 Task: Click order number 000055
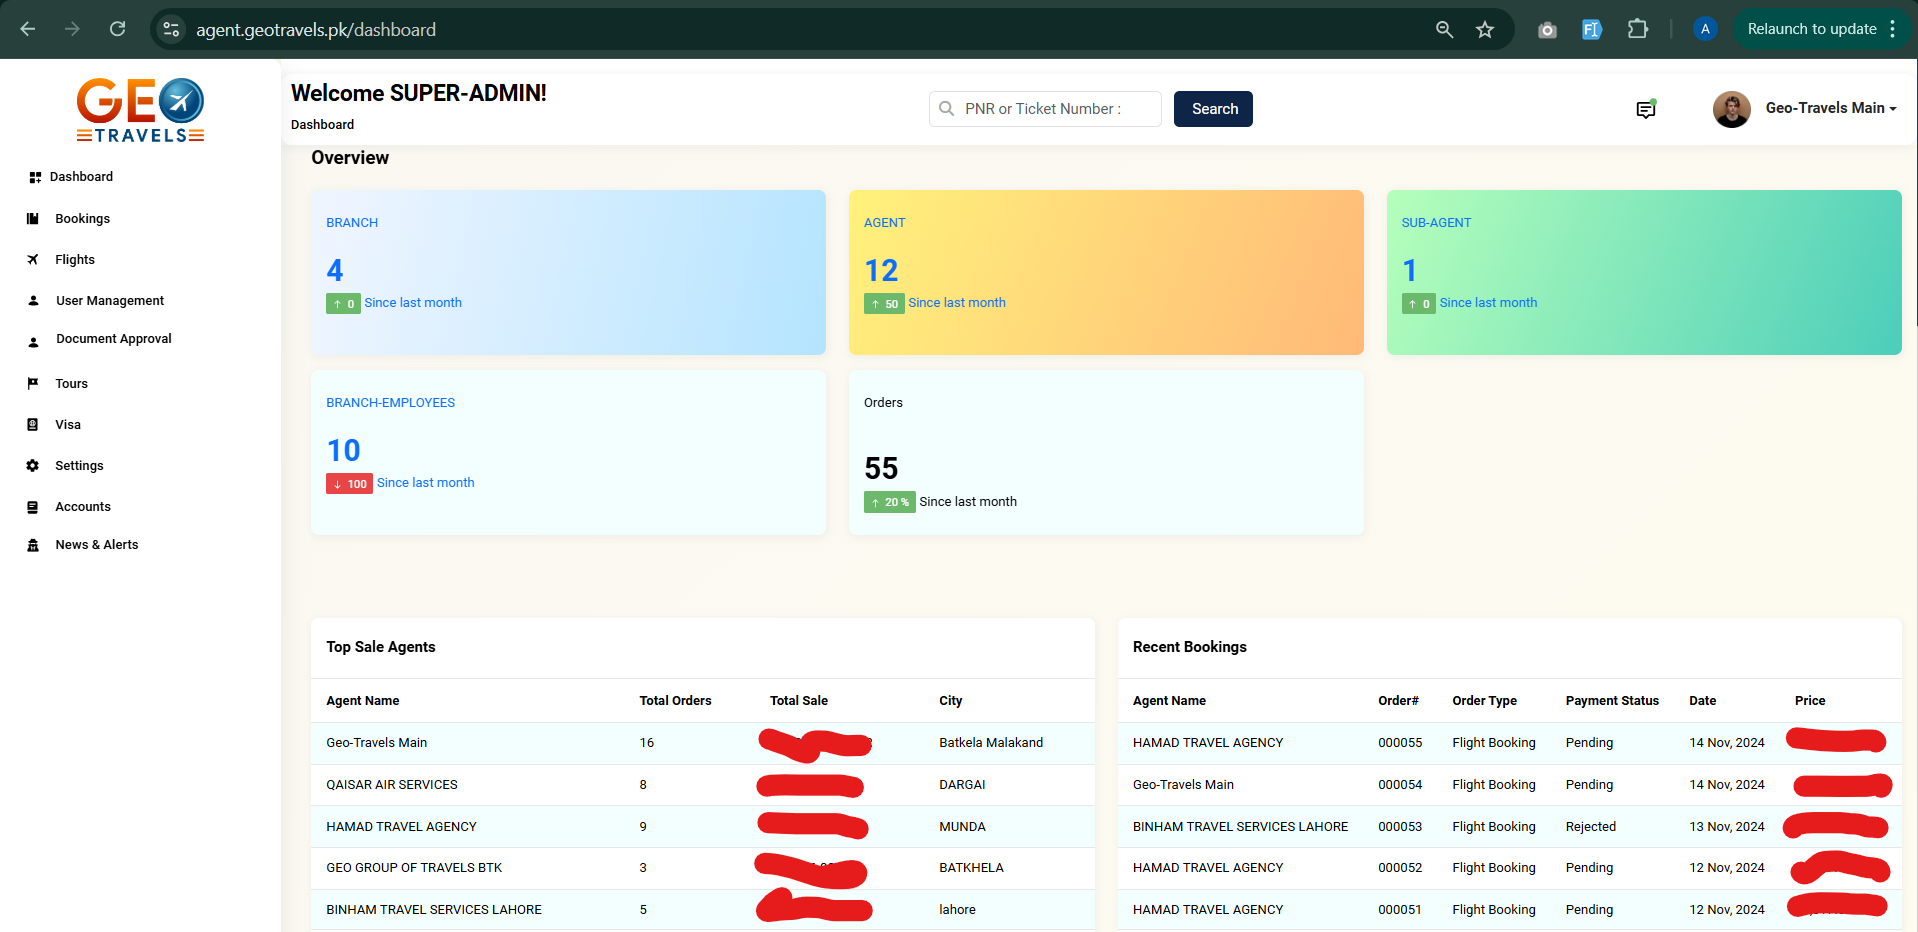[x=1400, y=743]
